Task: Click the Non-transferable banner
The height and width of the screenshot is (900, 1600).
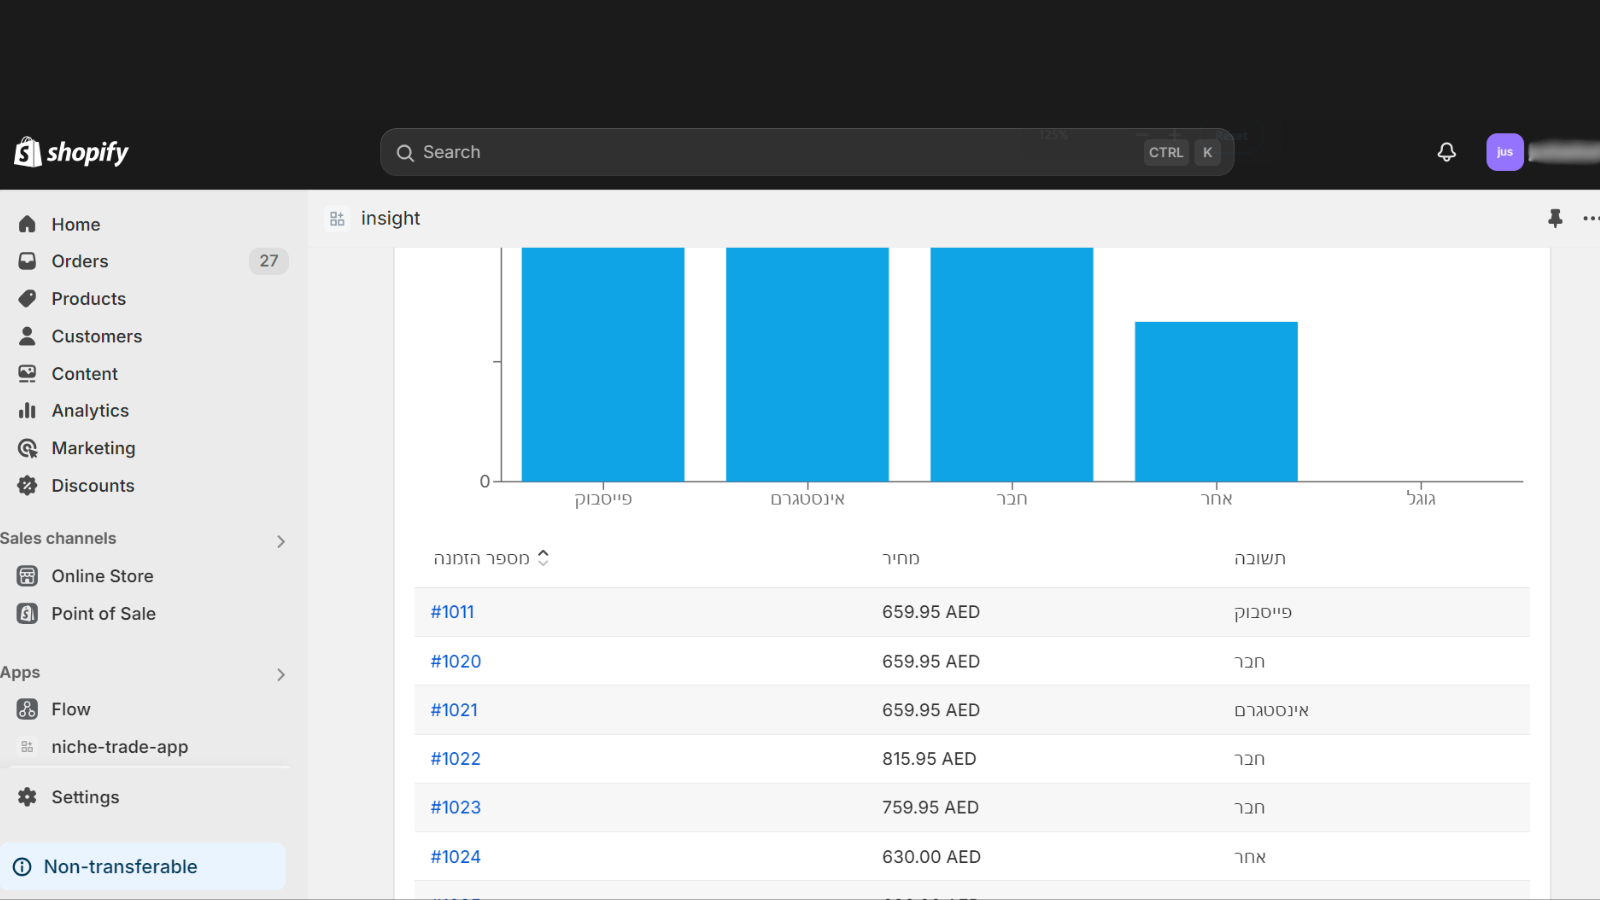Action: pos(143,867)
